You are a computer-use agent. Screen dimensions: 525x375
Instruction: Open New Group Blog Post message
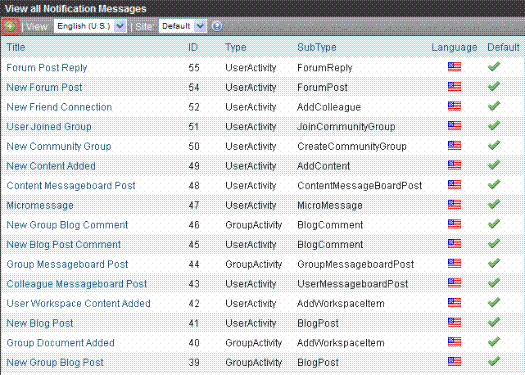pos(55,362)
